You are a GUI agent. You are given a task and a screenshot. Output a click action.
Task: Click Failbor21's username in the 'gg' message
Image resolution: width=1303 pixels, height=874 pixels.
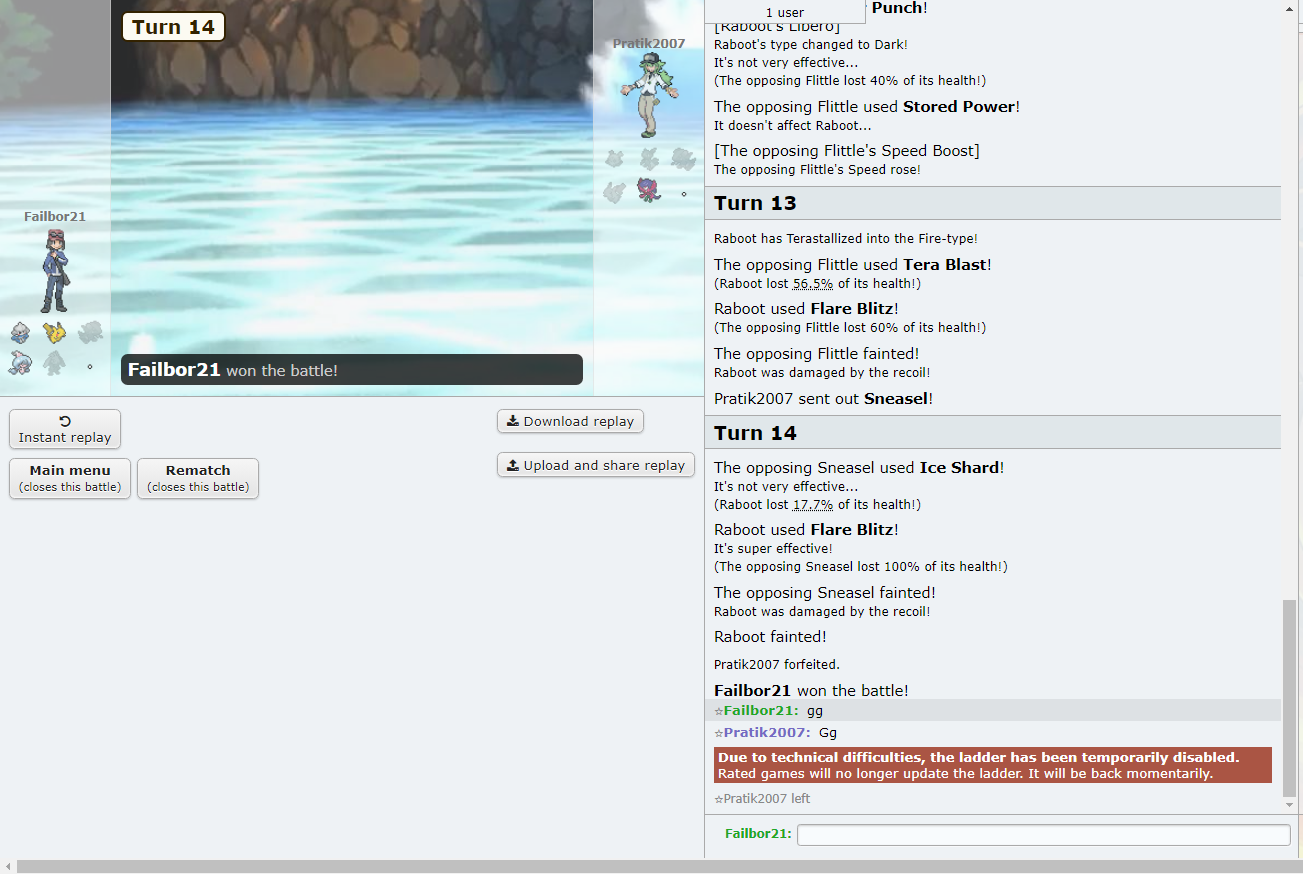pyautogui.click(x=761, y=710)
